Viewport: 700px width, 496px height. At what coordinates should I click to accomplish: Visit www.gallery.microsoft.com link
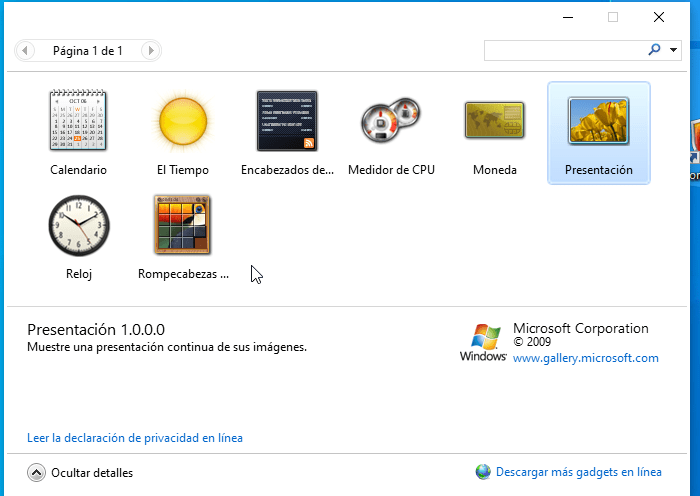point(585,358)
